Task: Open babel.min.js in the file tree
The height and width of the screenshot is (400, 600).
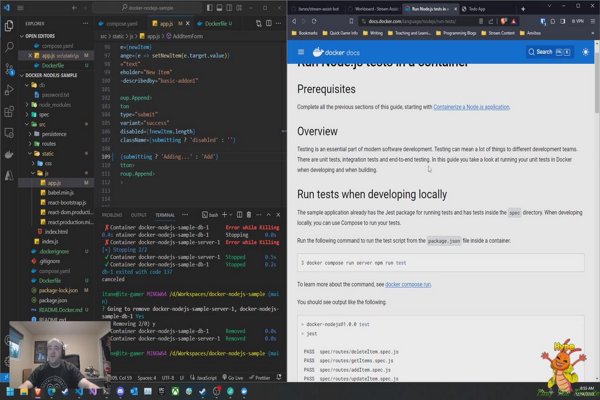Action: (x=60, y=193)
